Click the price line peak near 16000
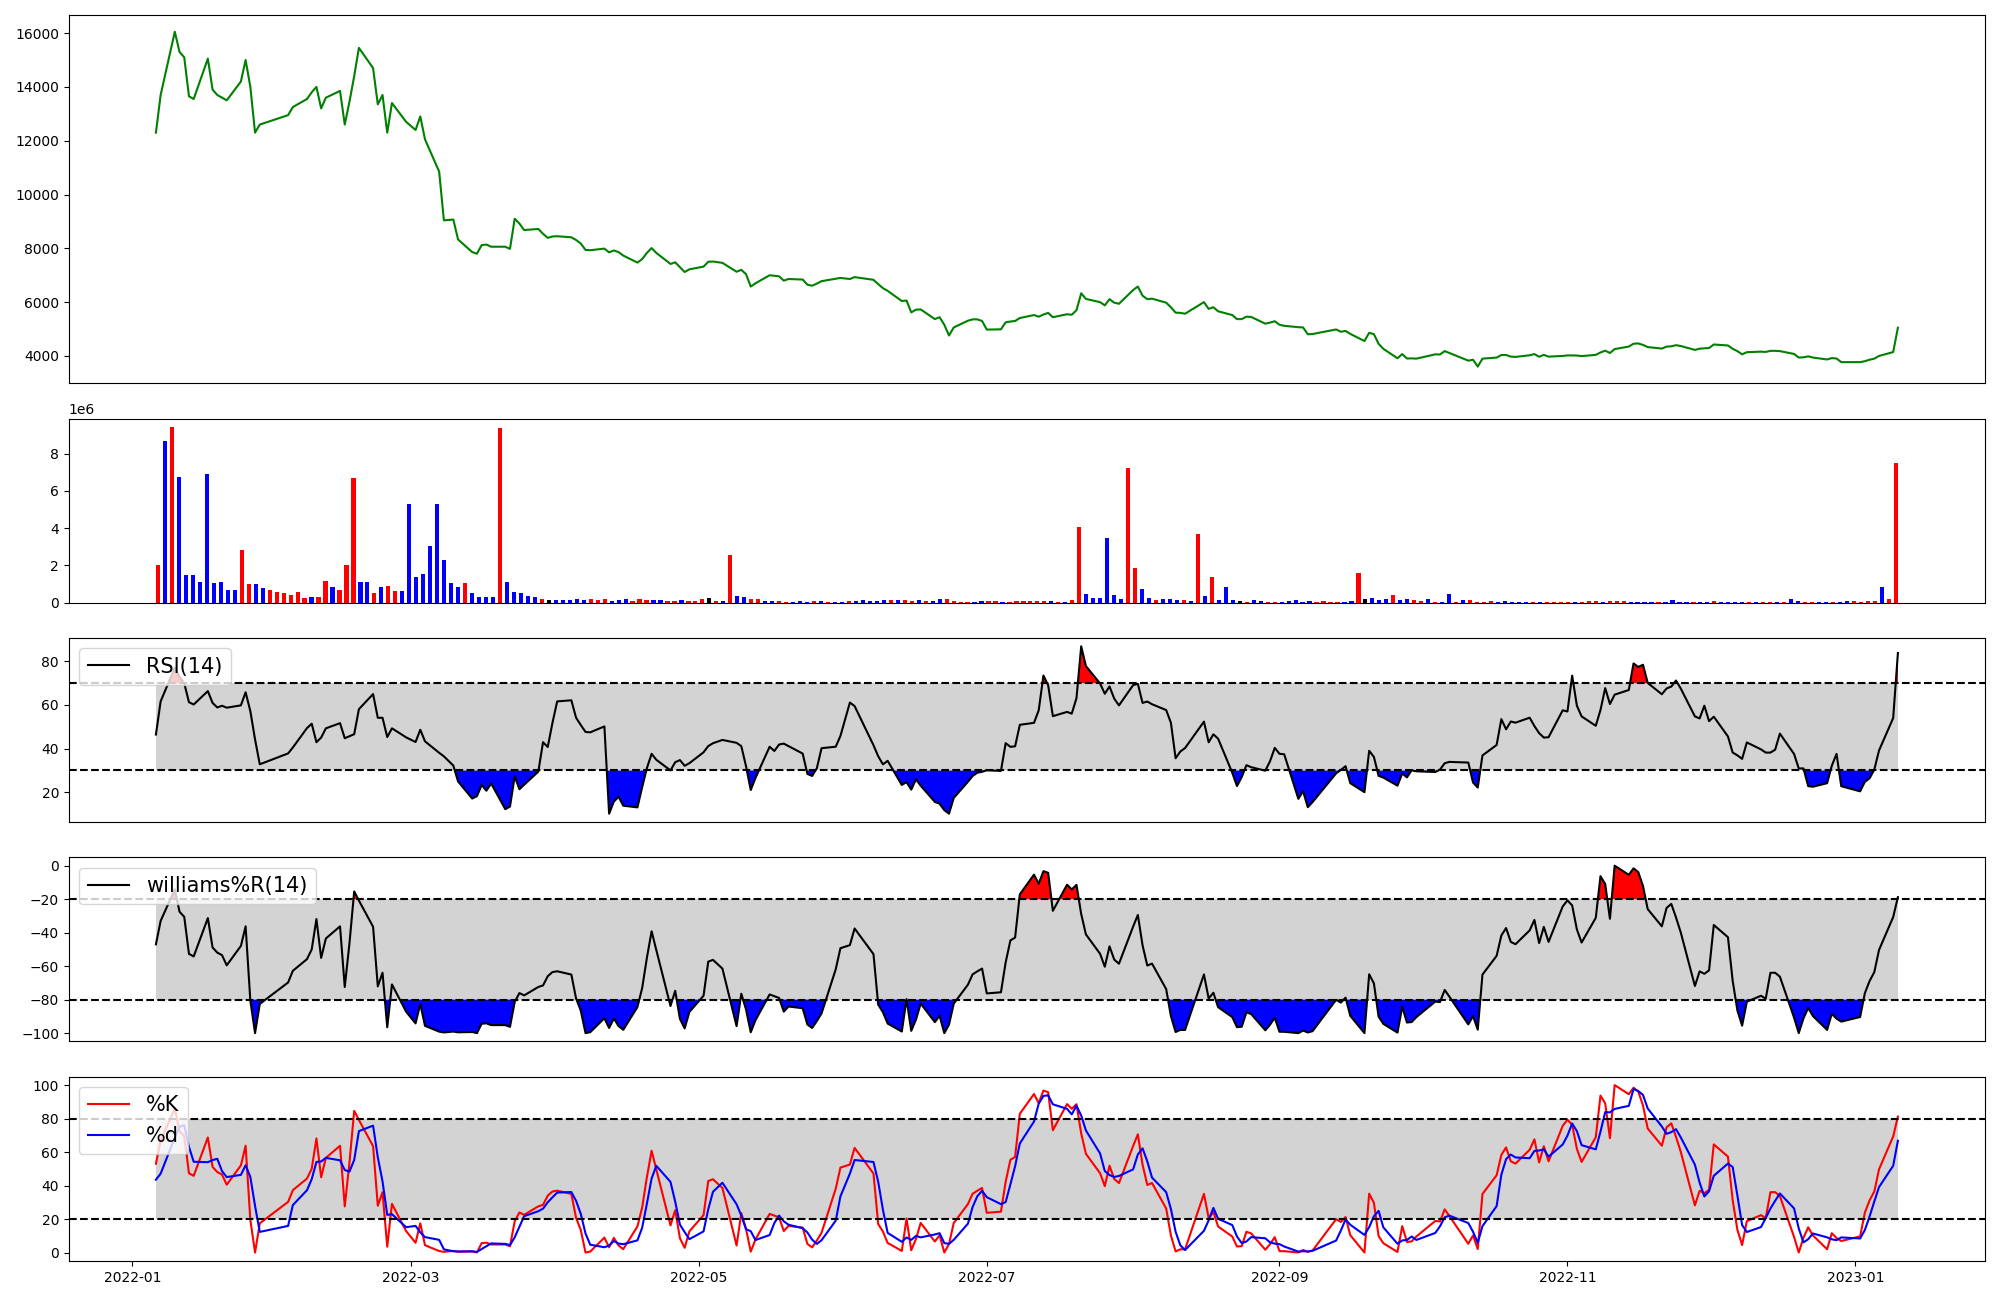 coord(175,33)
